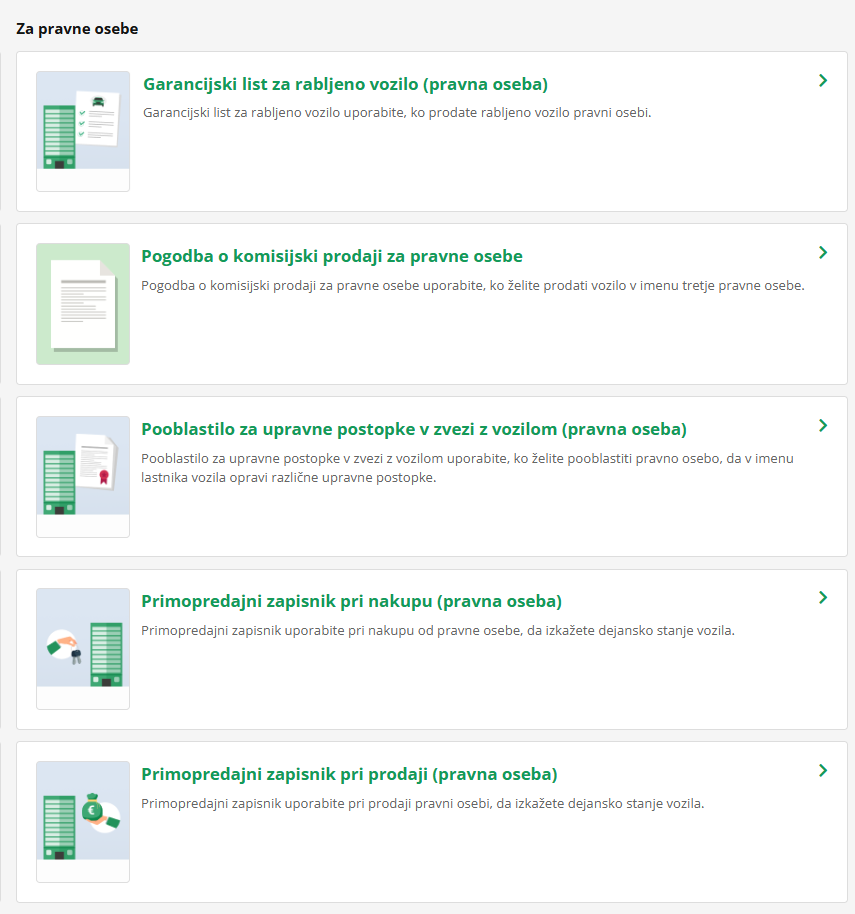
Task: Click the building and car checklist document icon
Action: (83, 130)
